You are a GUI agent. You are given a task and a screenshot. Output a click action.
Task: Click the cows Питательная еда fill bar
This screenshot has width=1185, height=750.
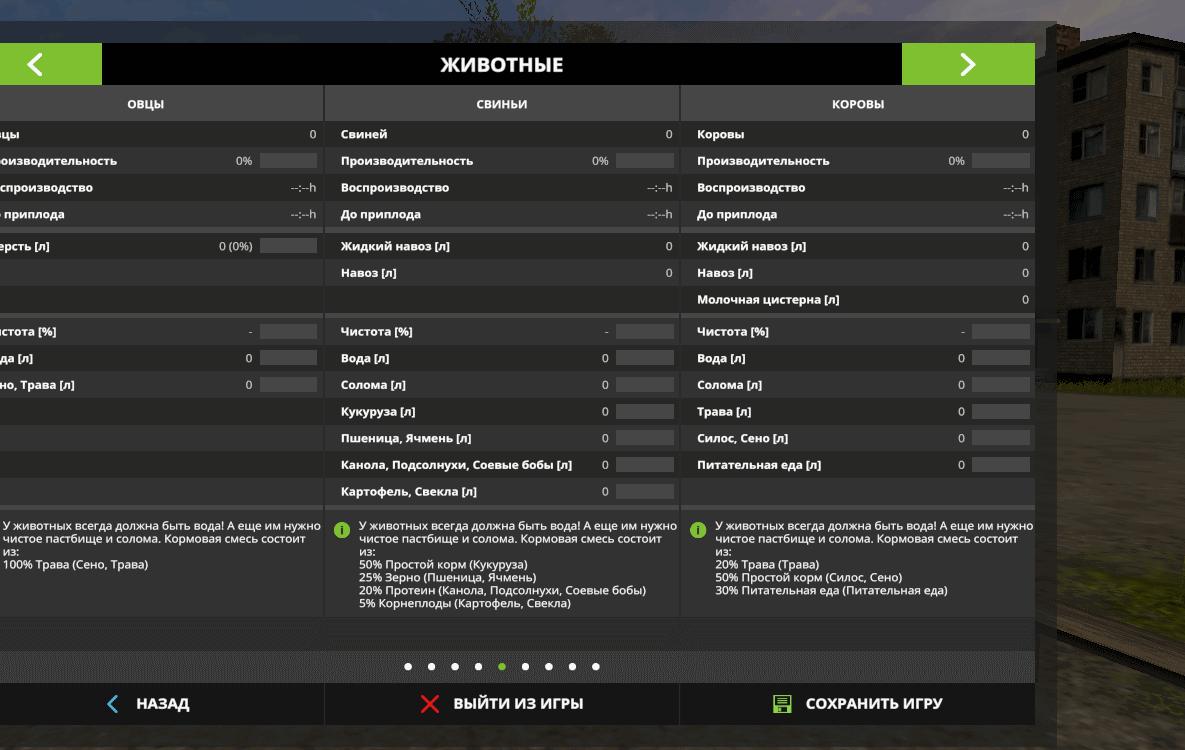click(1000, 464)
